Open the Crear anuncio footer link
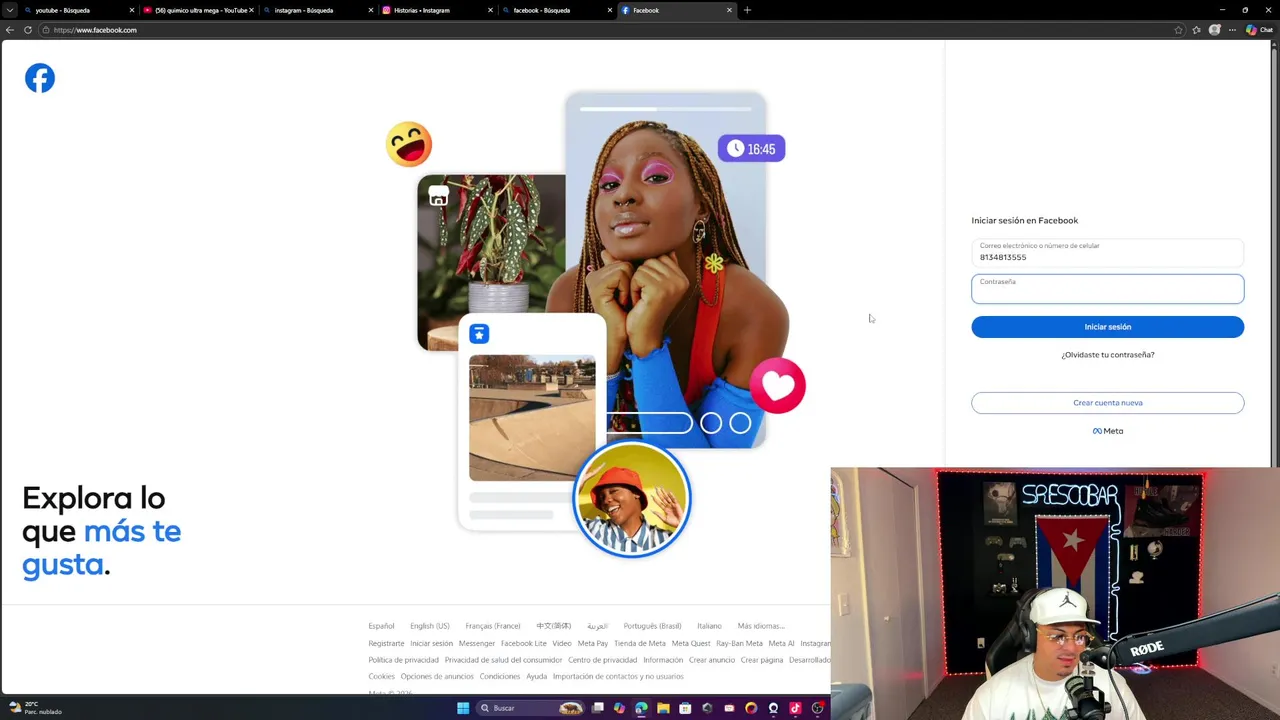This screenshot has width=1280, height=720. [x=712, y=660]
